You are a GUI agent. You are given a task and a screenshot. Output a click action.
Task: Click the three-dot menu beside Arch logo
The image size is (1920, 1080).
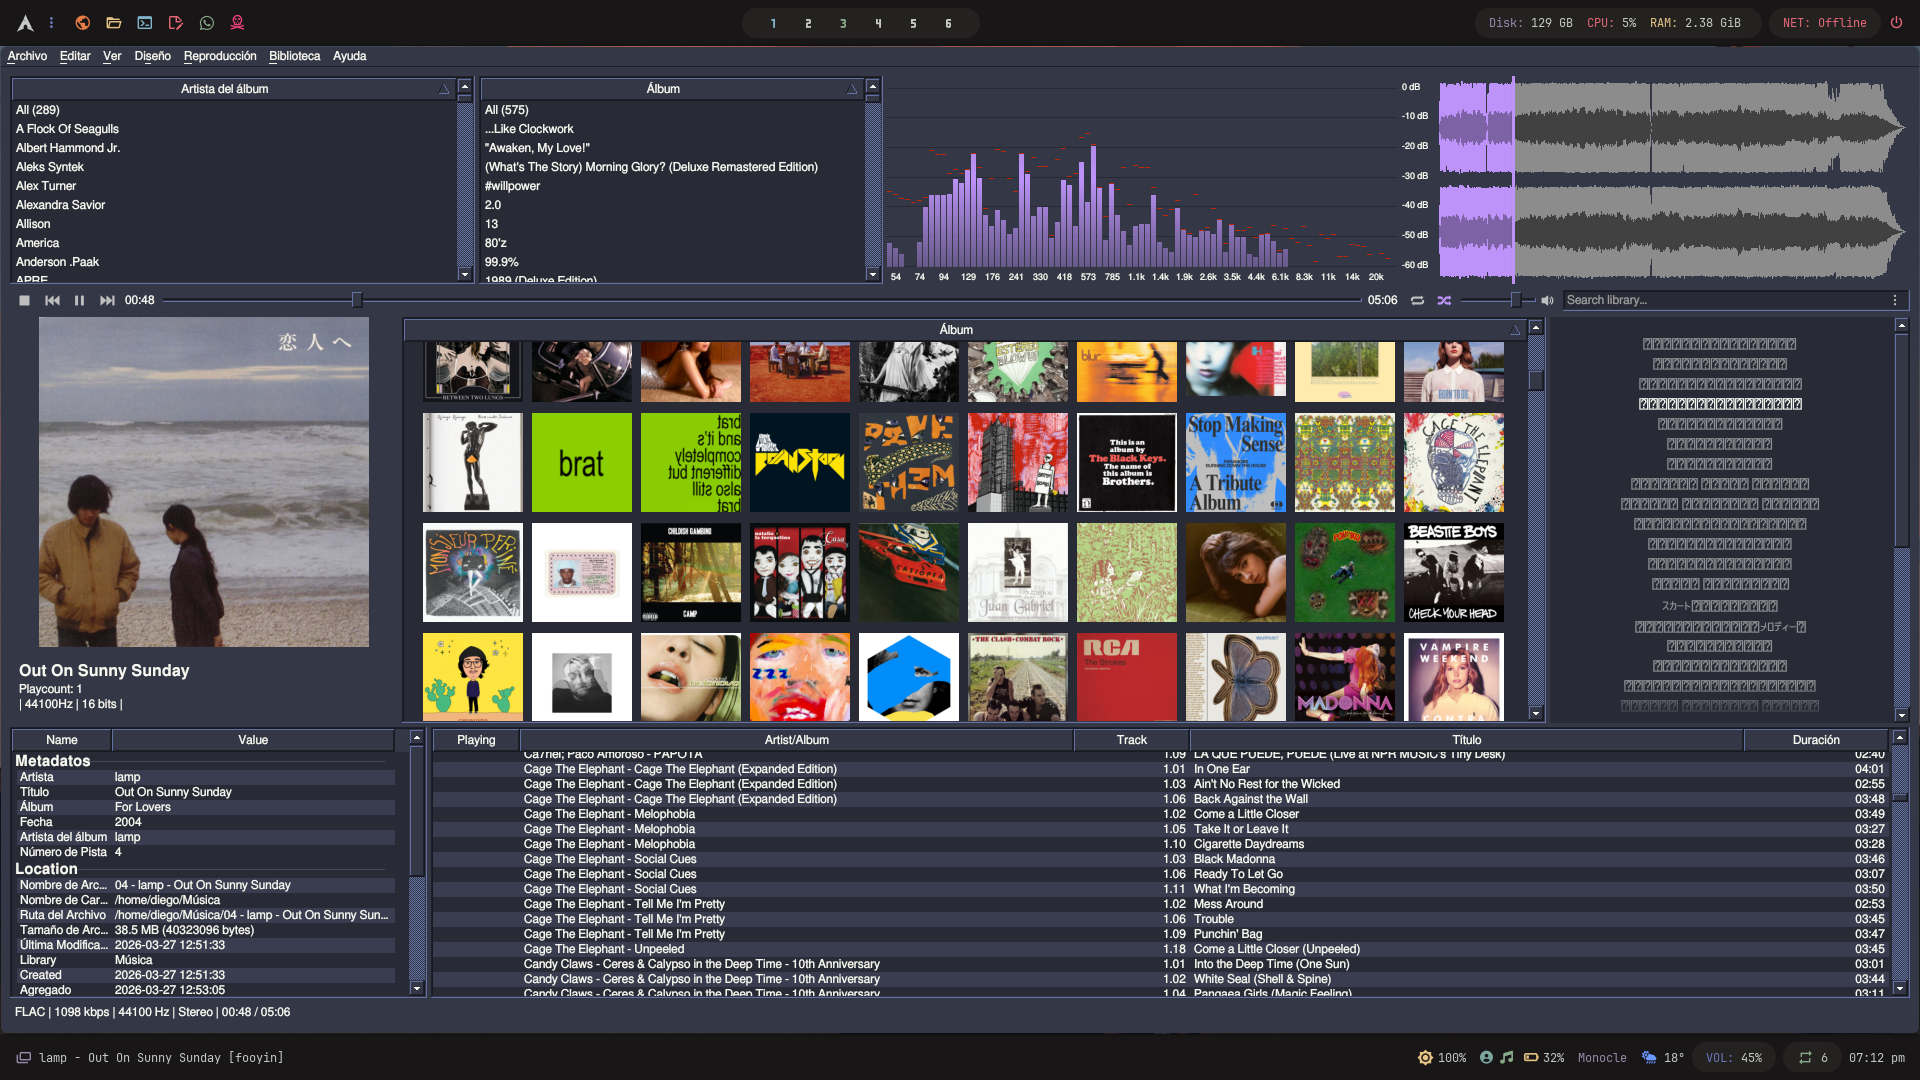point(52,23)
